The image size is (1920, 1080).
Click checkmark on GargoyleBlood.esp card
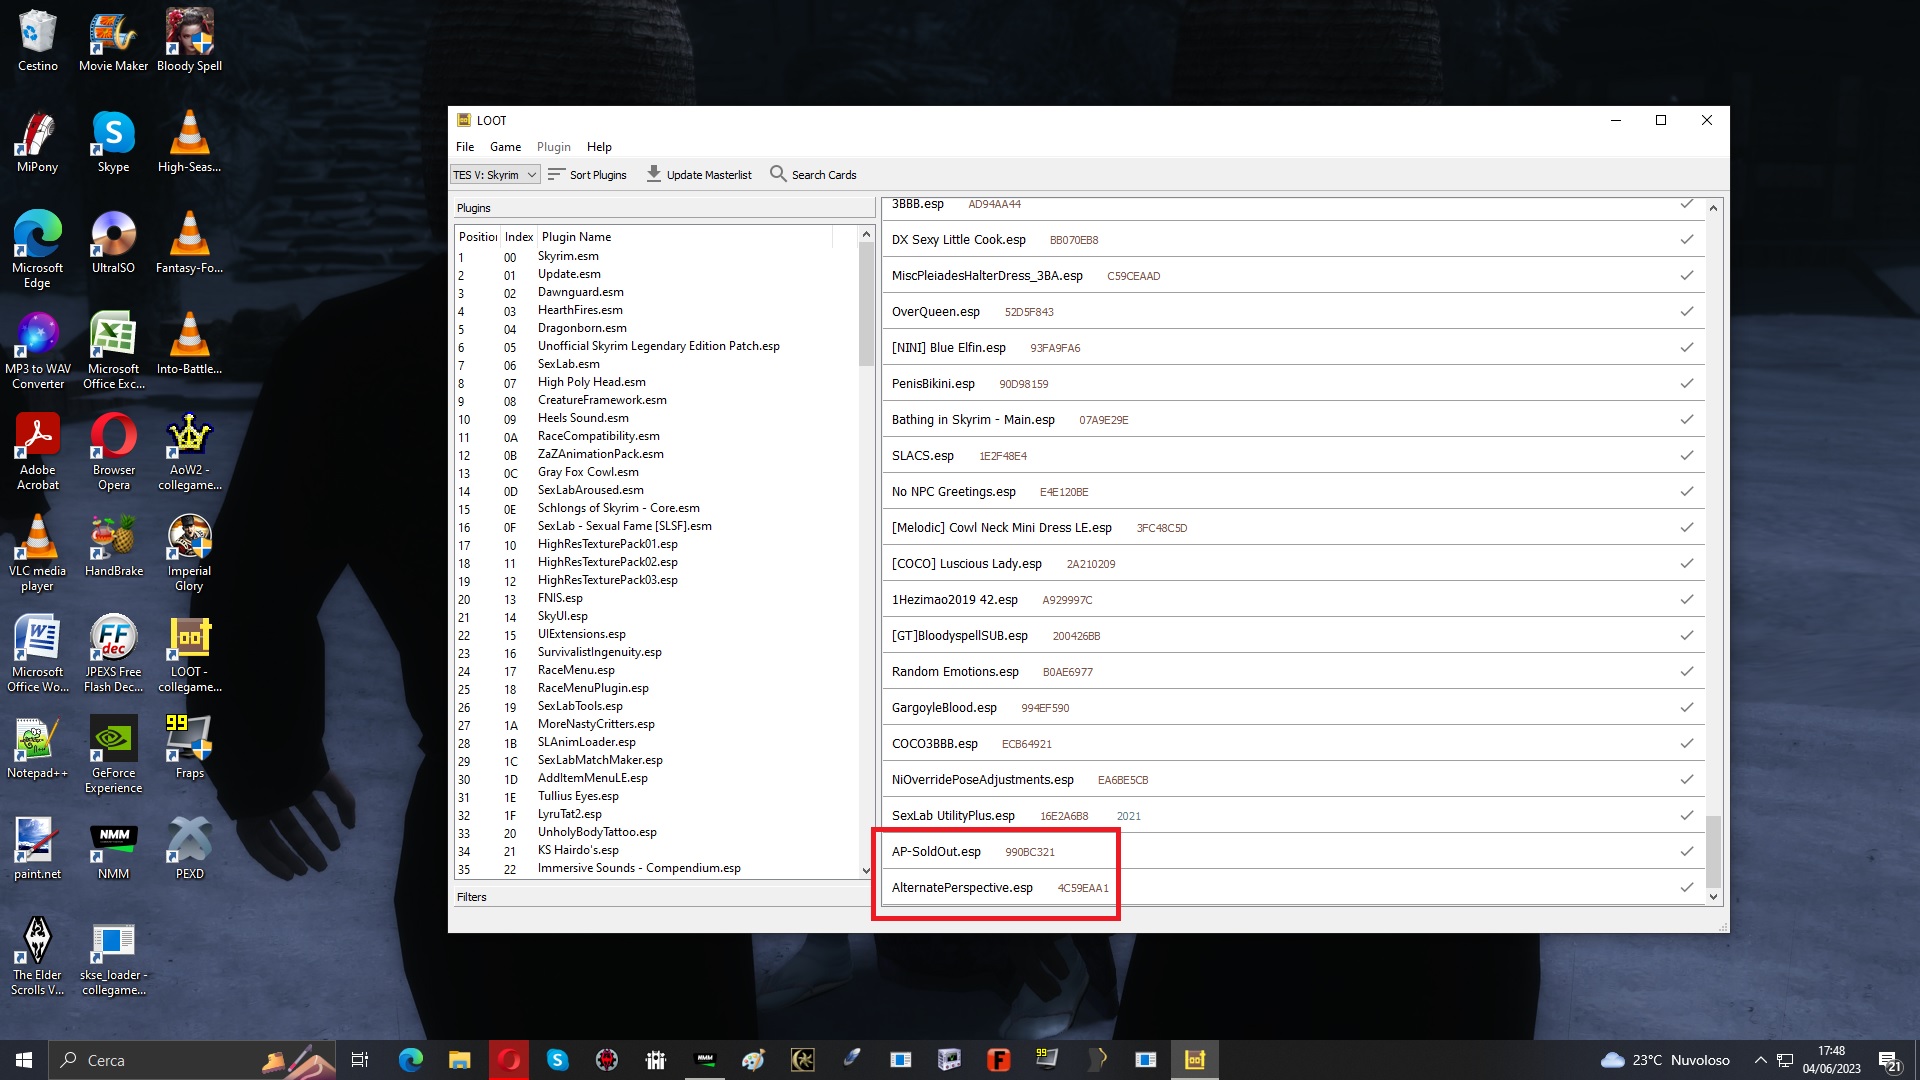click(1687, 707)
